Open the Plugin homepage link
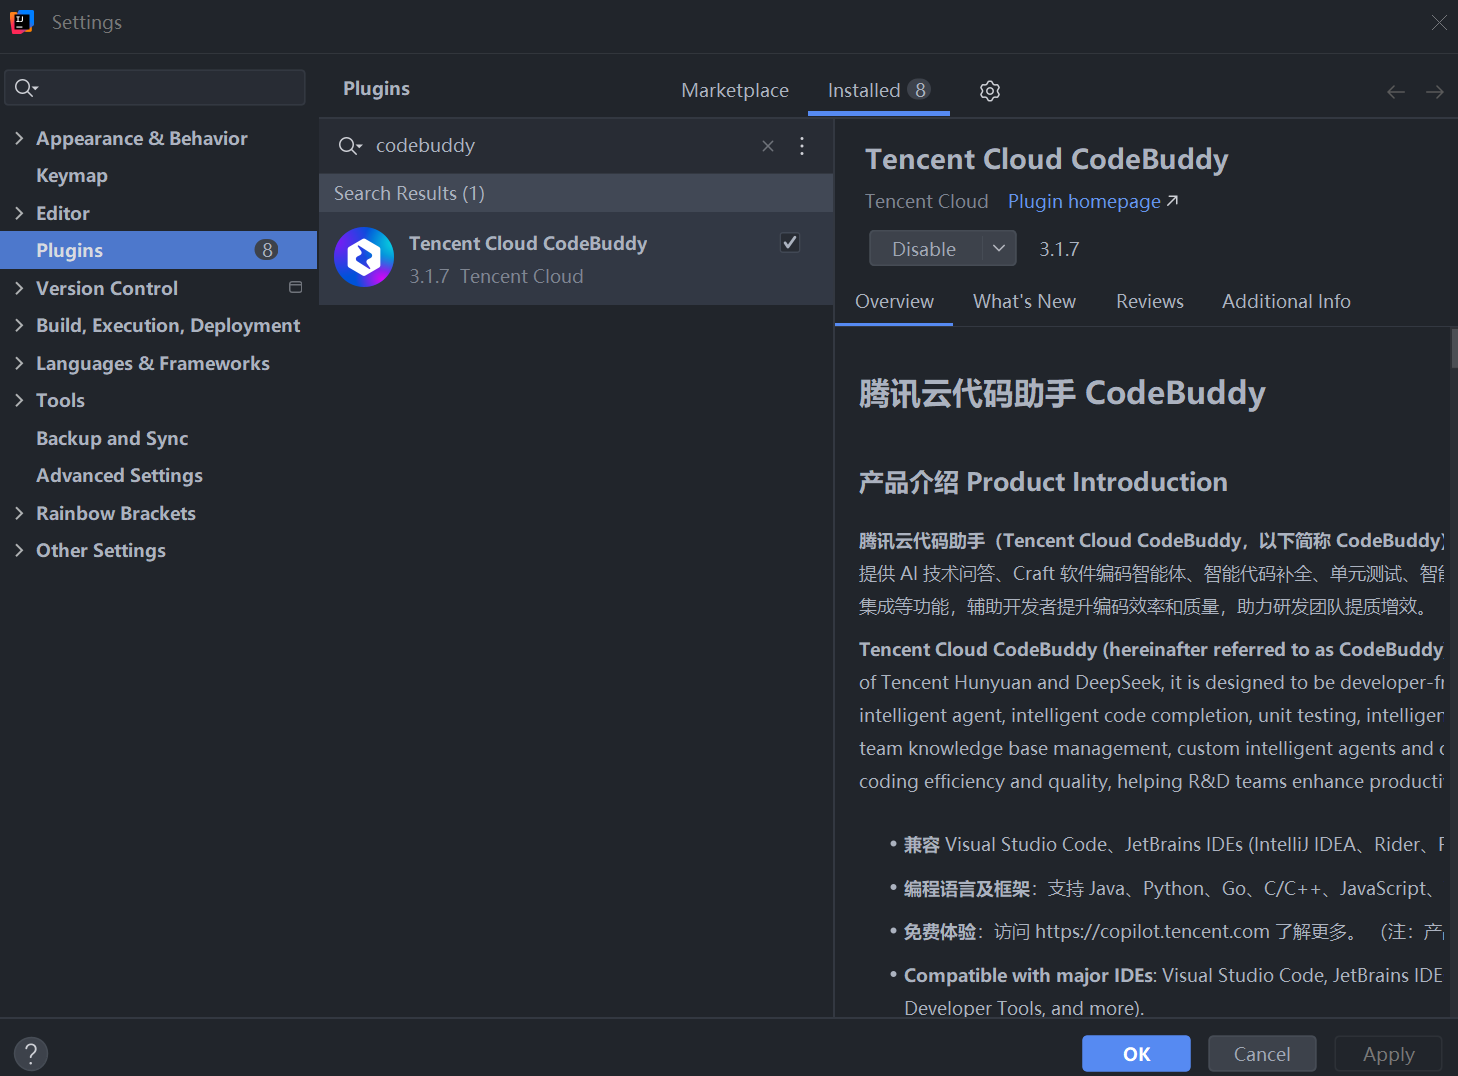 click(x=1093, y=202)
